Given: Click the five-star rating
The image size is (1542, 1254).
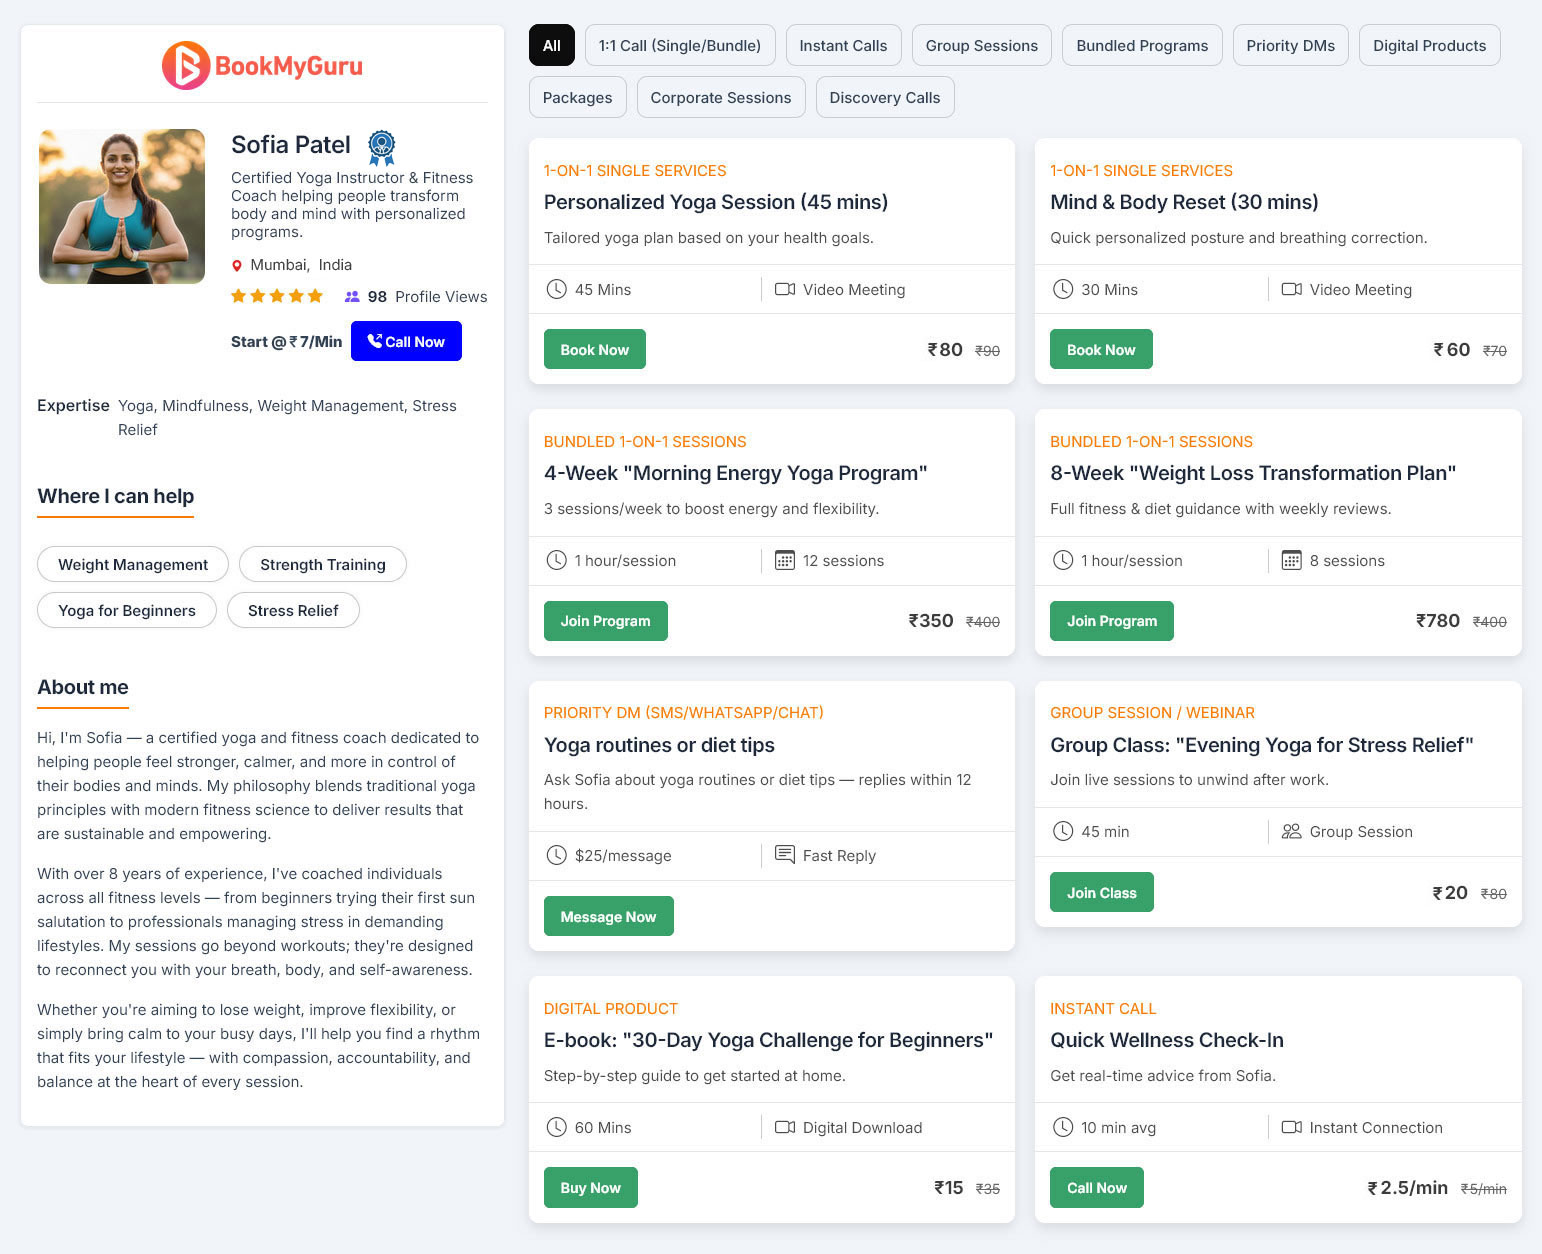Looking at the screenshot, I should (x=277, y=296).
